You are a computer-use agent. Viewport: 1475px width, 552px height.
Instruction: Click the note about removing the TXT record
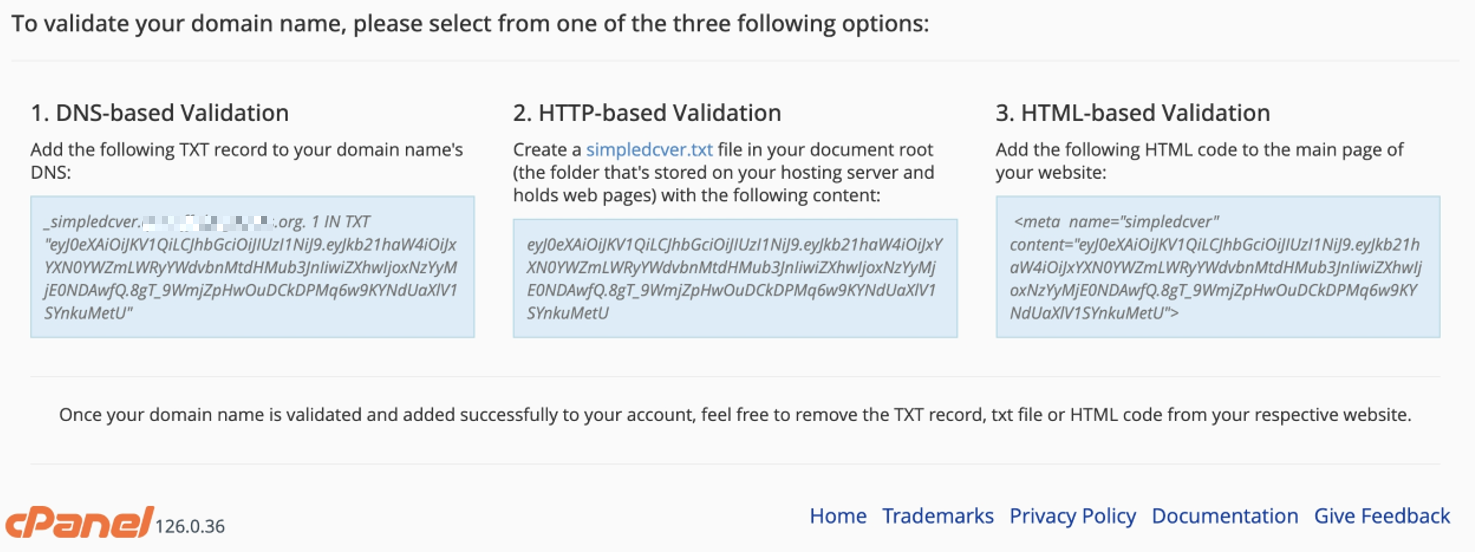coord(735,415)
